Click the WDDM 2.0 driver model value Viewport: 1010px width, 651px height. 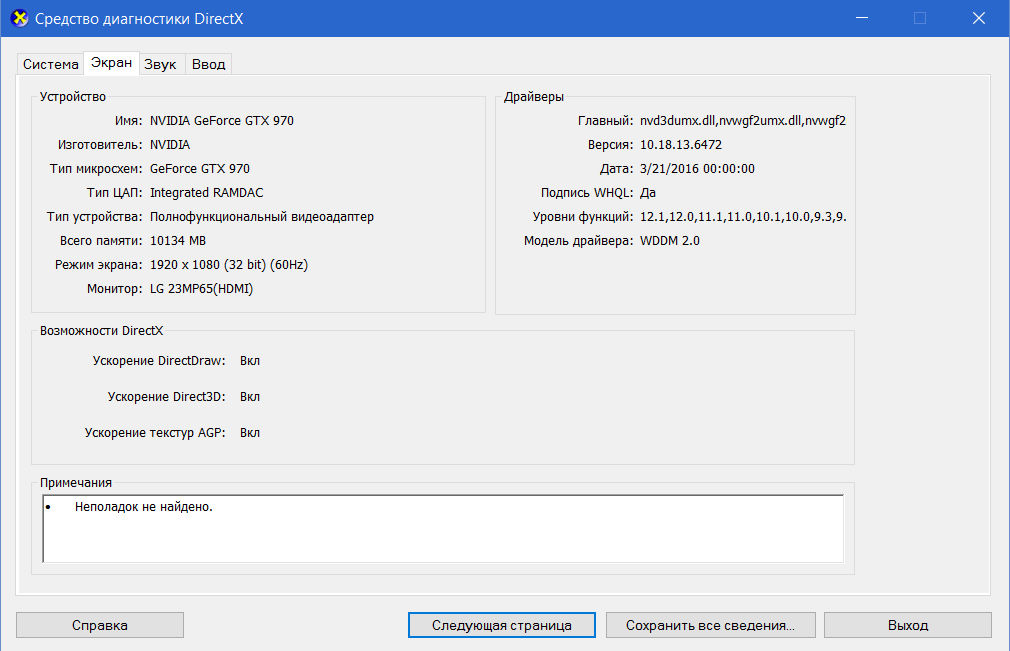pos(670,241)
